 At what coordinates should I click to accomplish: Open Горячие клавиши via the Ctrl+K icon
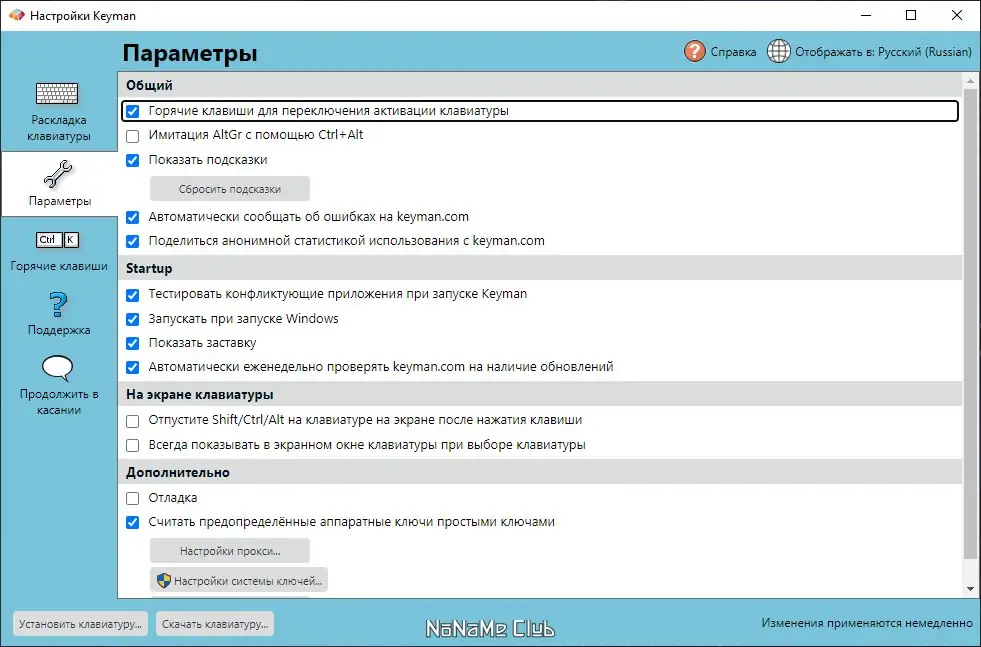click(59, 239)
